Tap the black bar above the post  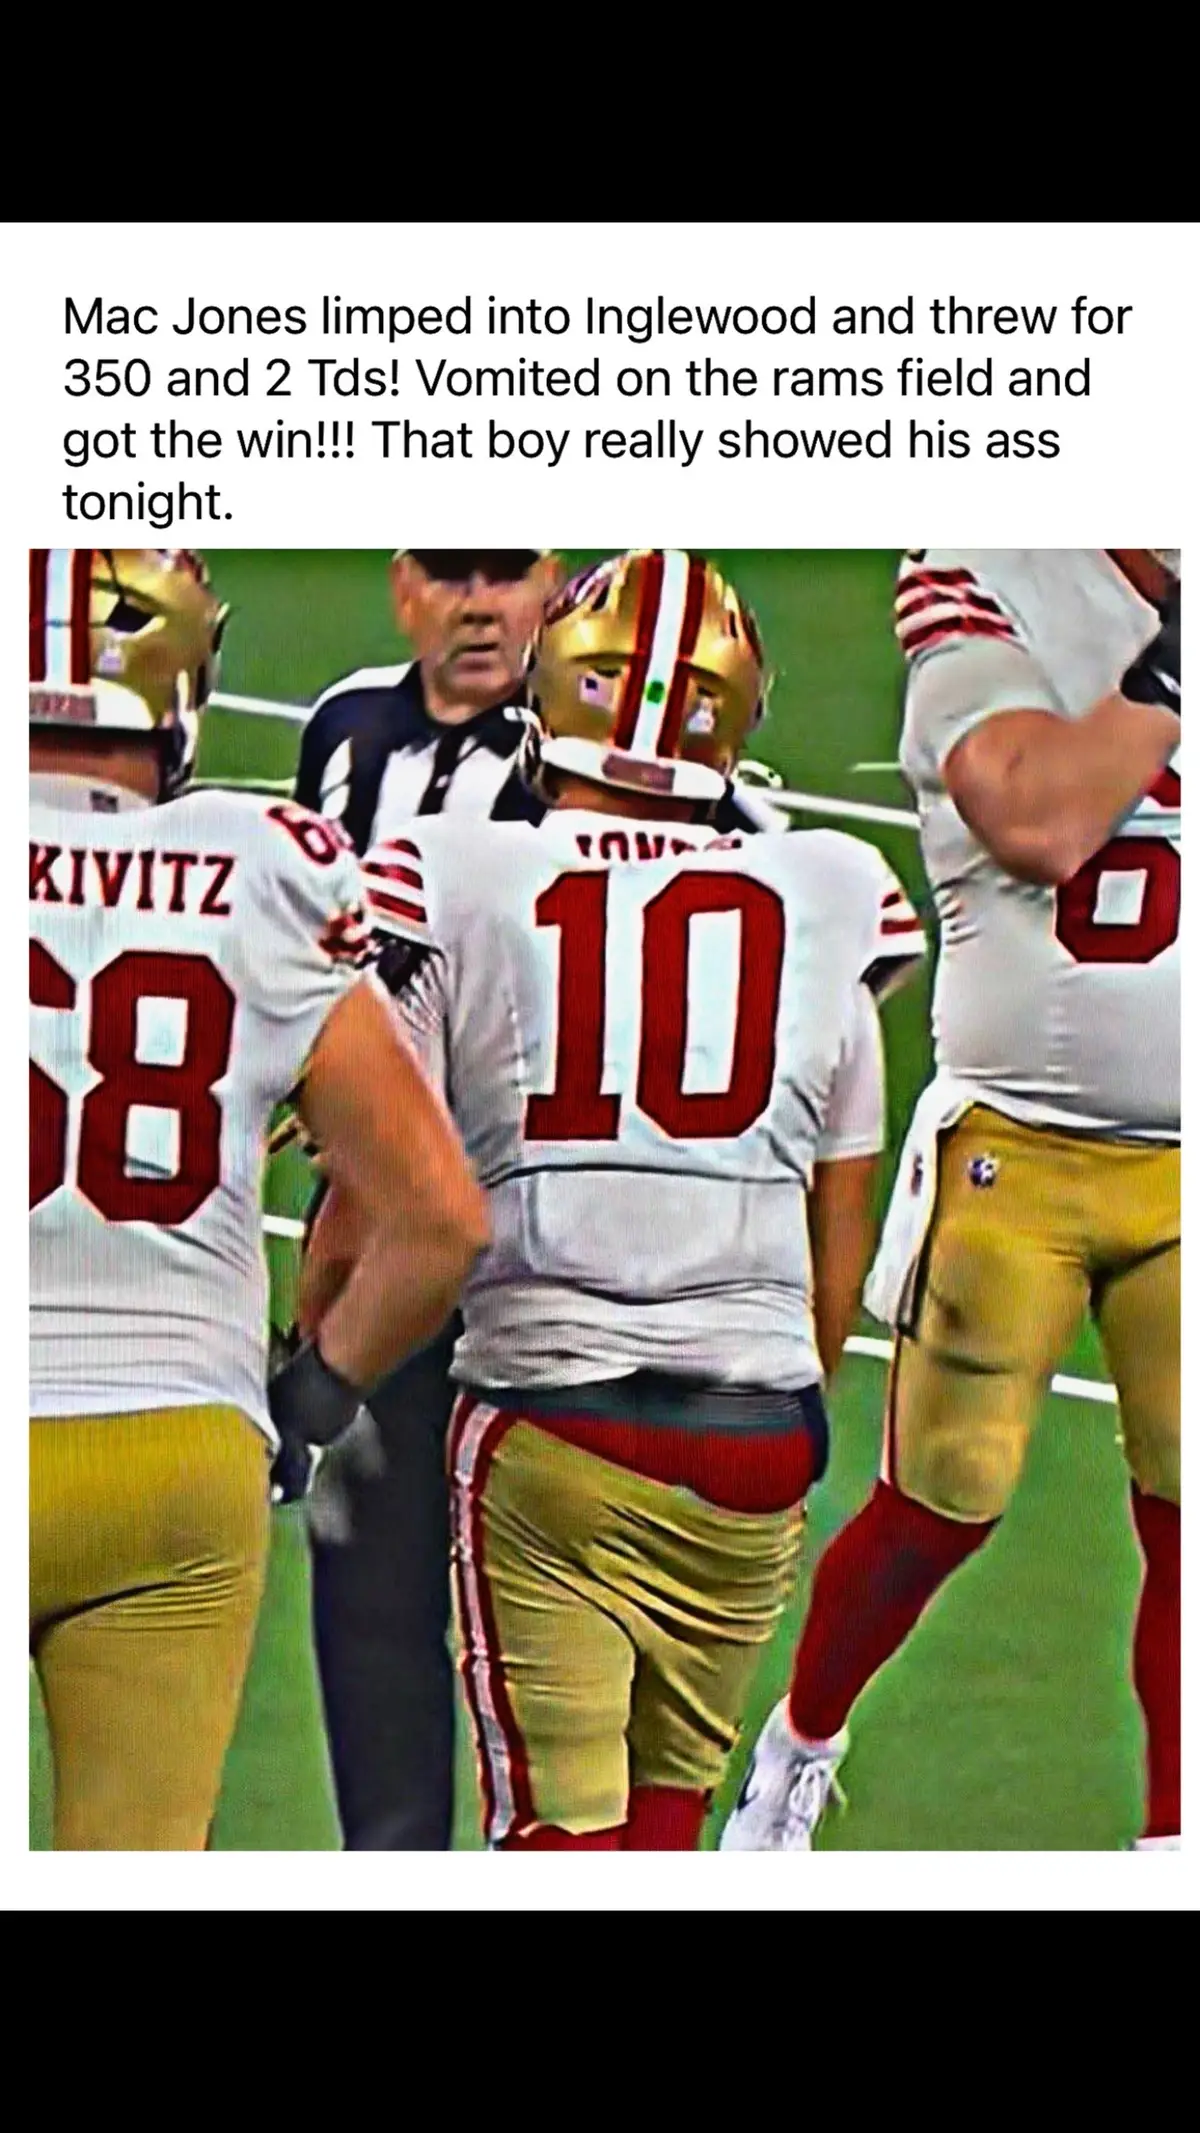[x=600, y=111]
